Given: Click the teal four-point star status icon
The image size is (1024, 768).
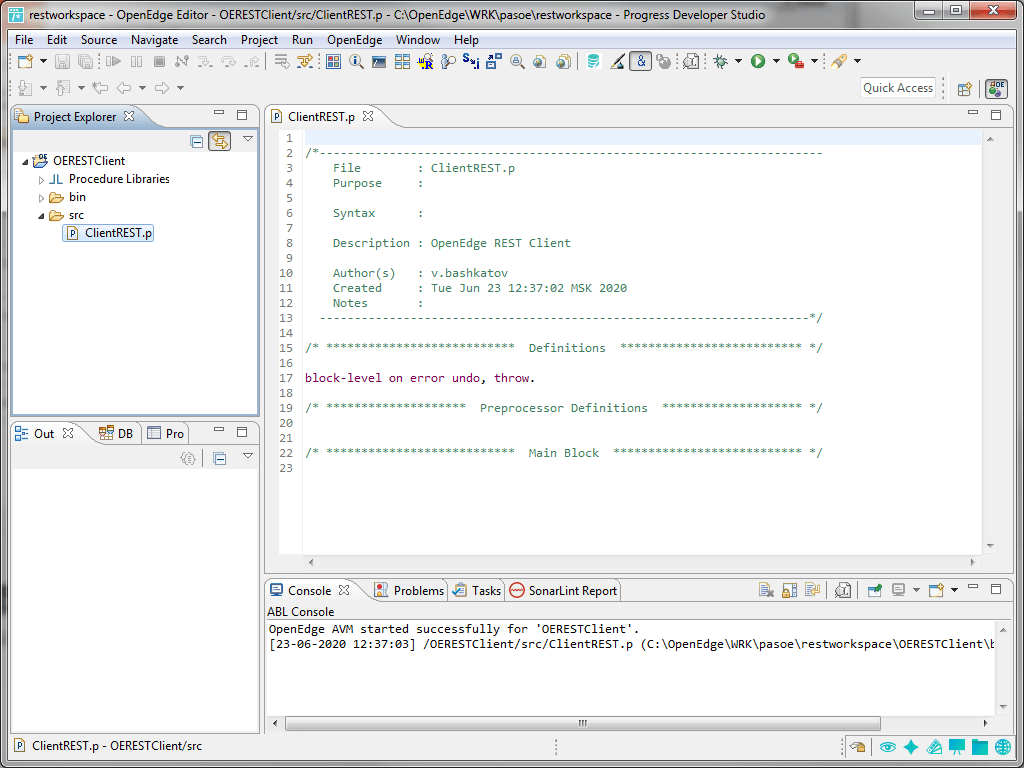Looking at the screenshot, I should point(911,746).
